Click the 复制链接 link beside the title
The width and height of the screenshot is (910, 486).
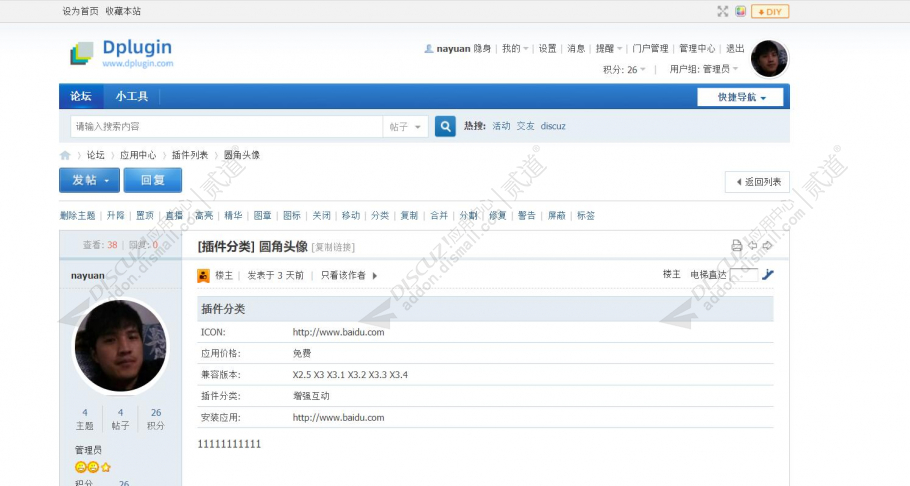(x=333, y=247)
